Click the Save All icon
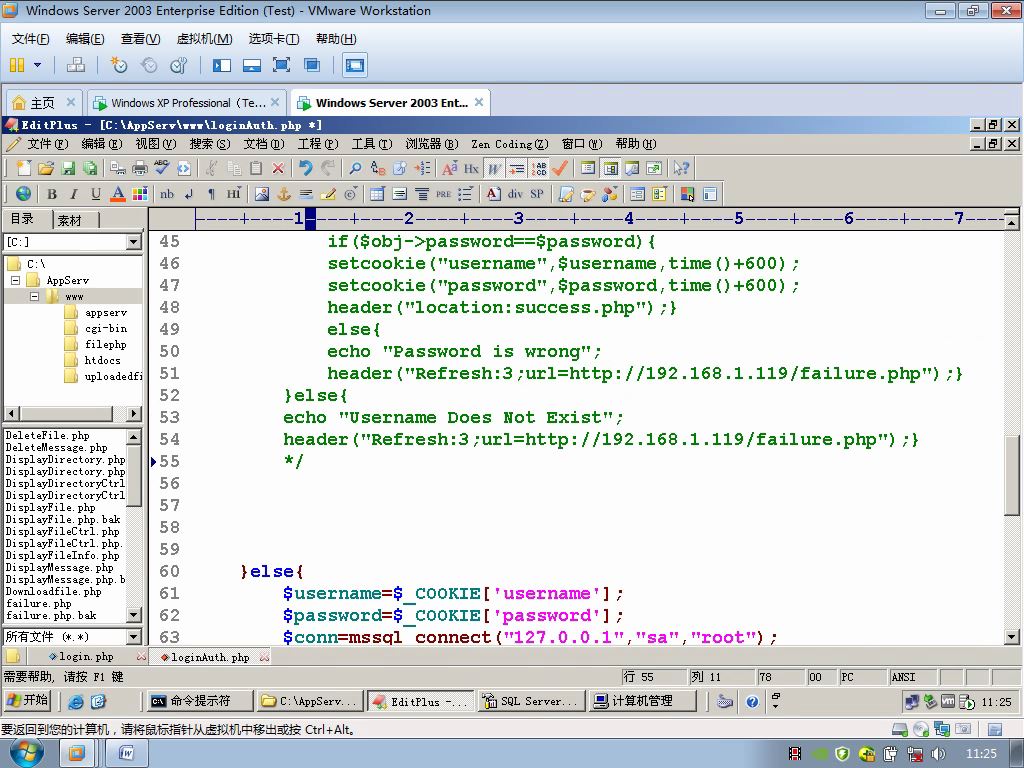 pyautogui.click(x=90, y=168)
